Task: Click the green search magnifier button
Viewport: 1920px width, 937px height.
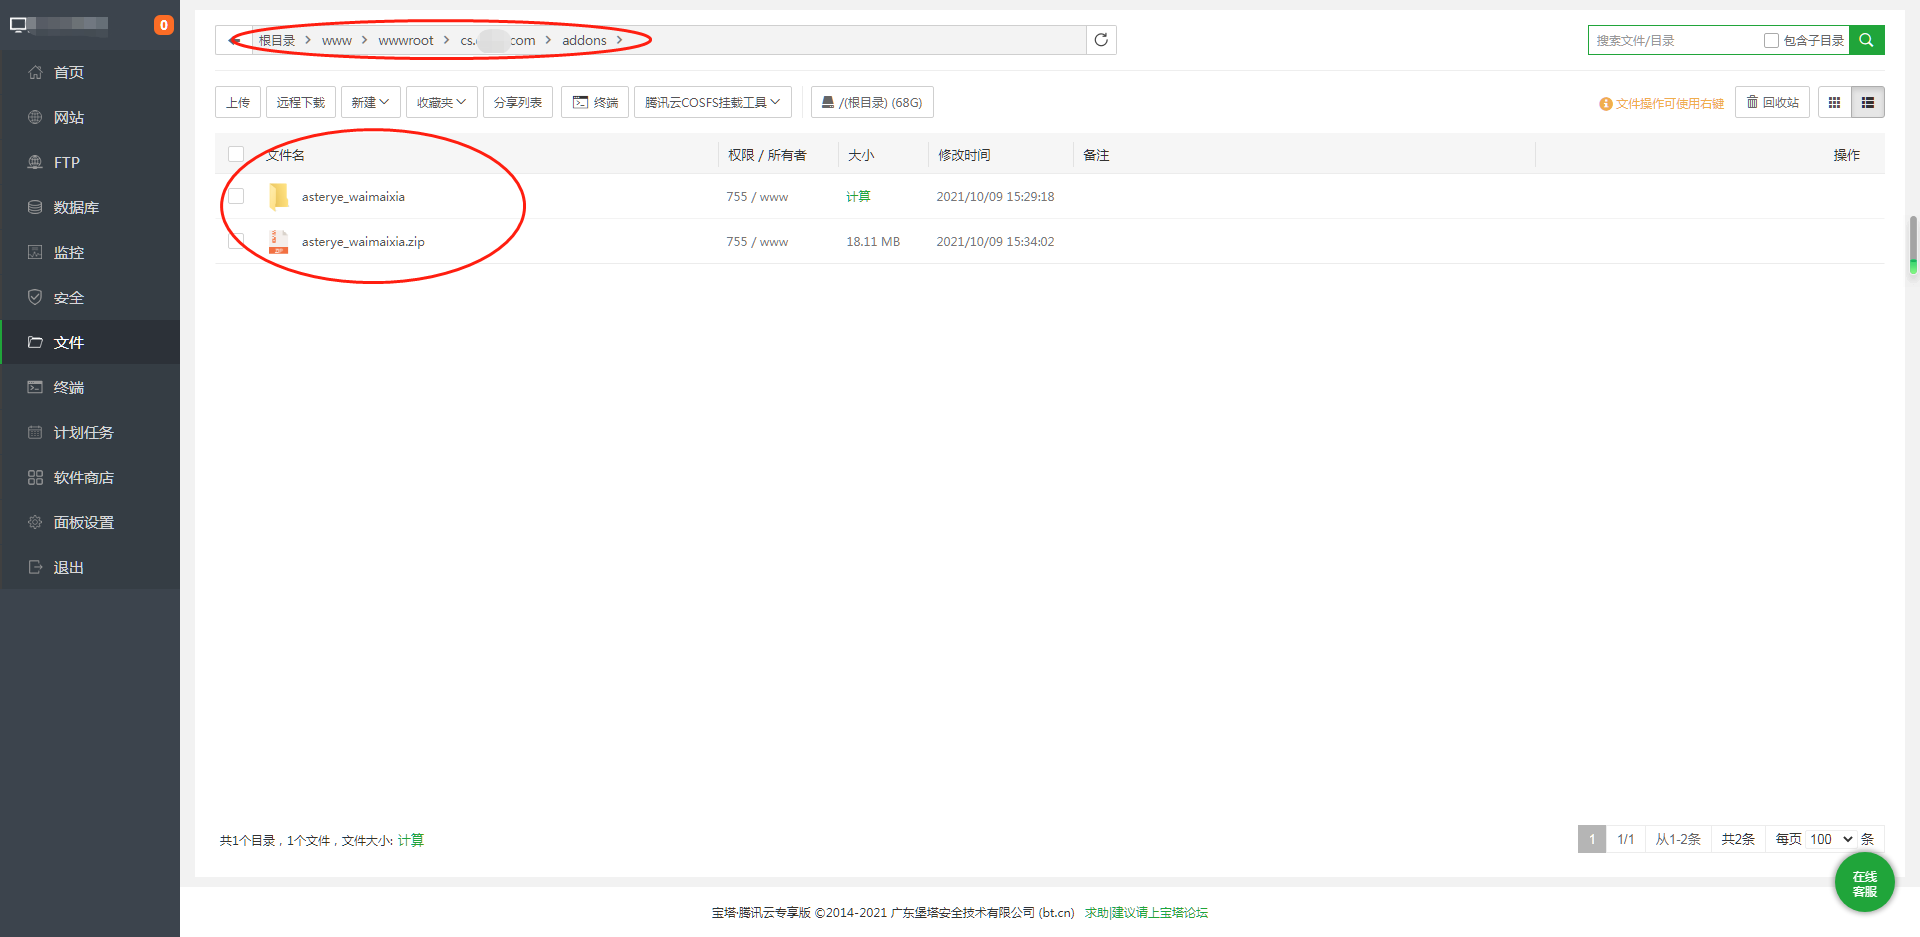Action: coord(1866,40)
